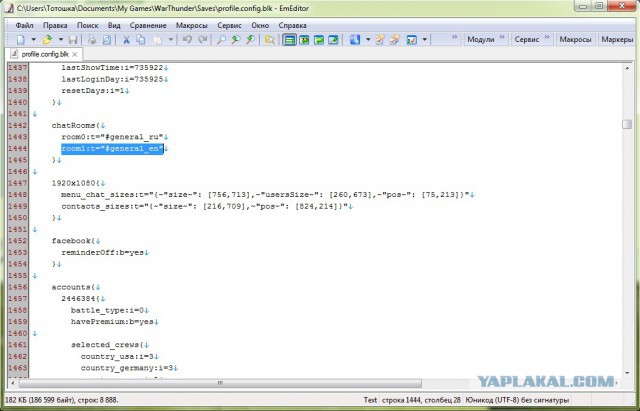
Task: Click the horizontal scrollbar left arrow
Action: coord(13,383)
